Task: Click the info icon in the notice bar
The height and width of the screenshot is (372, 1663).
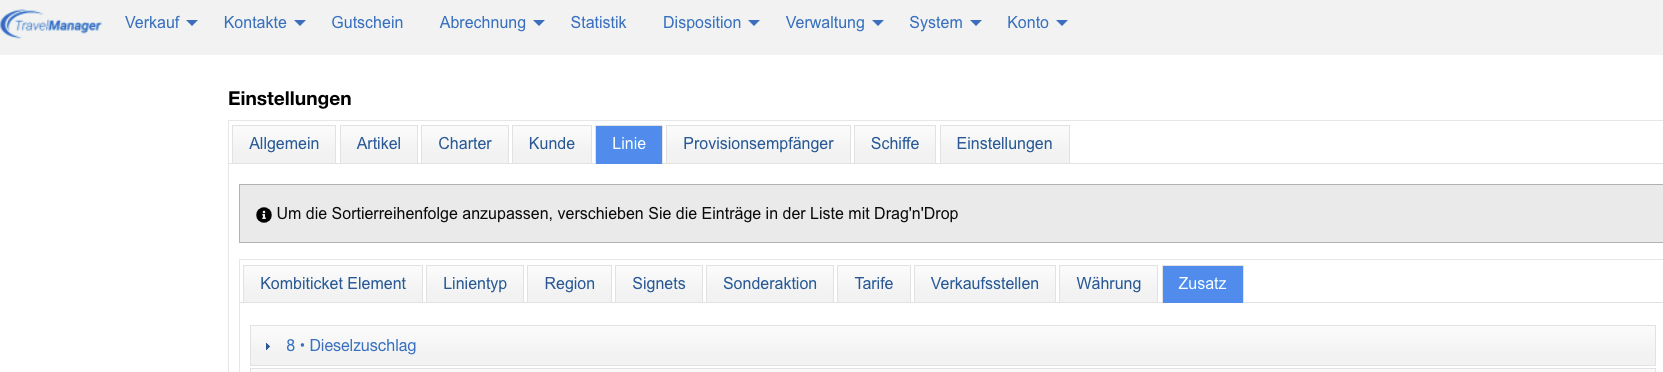Action: pos(264,215)
